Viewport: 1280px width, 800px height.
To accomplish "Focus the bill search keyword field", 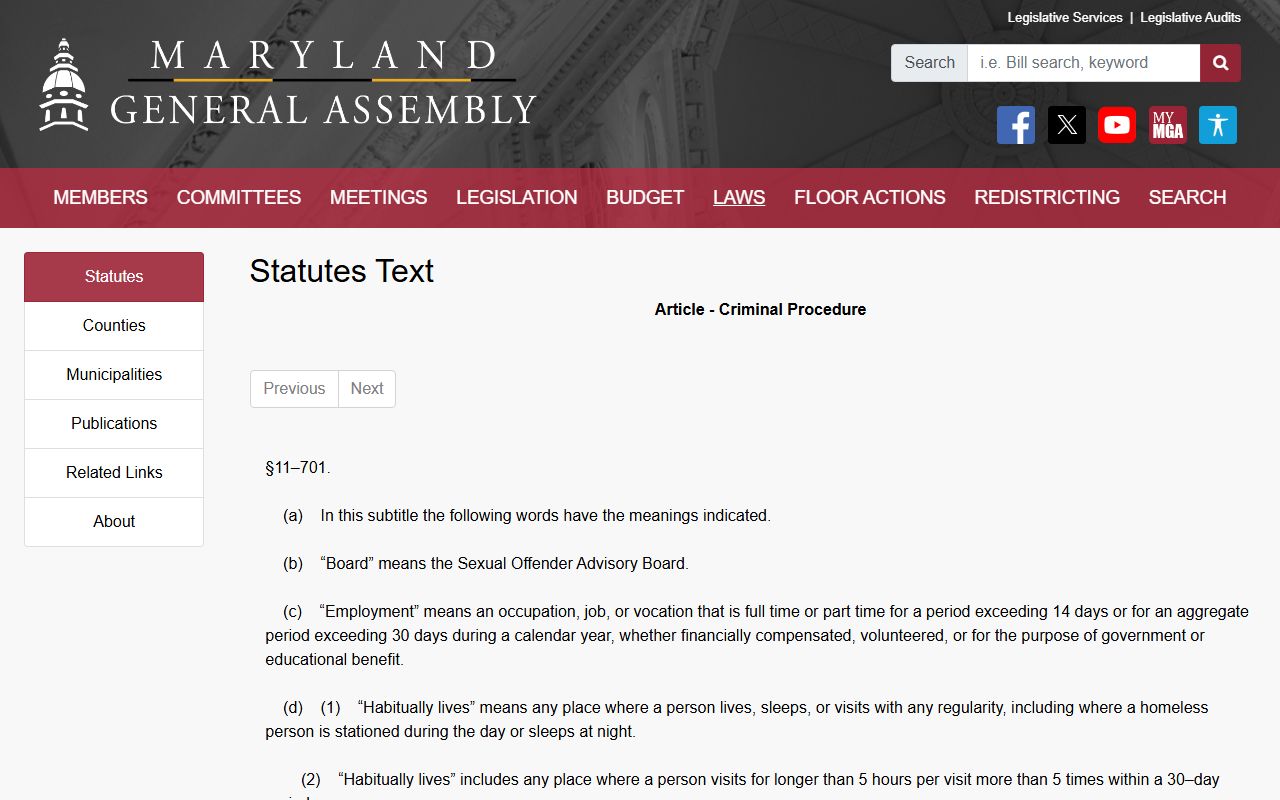I will click(1084, 63).
